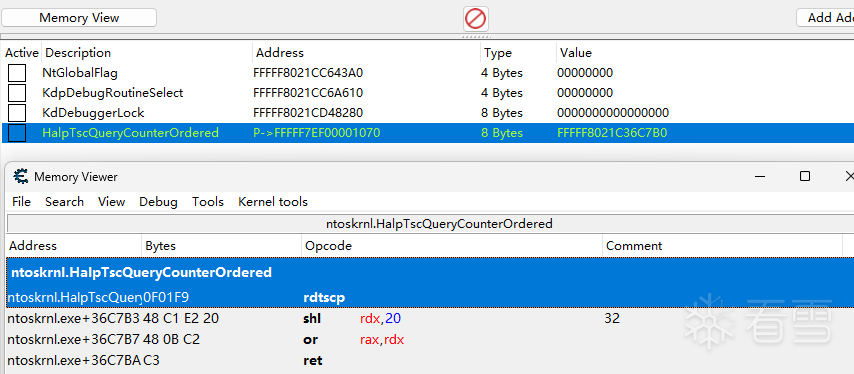Click the Bytes column header

(x=161, y=246)
